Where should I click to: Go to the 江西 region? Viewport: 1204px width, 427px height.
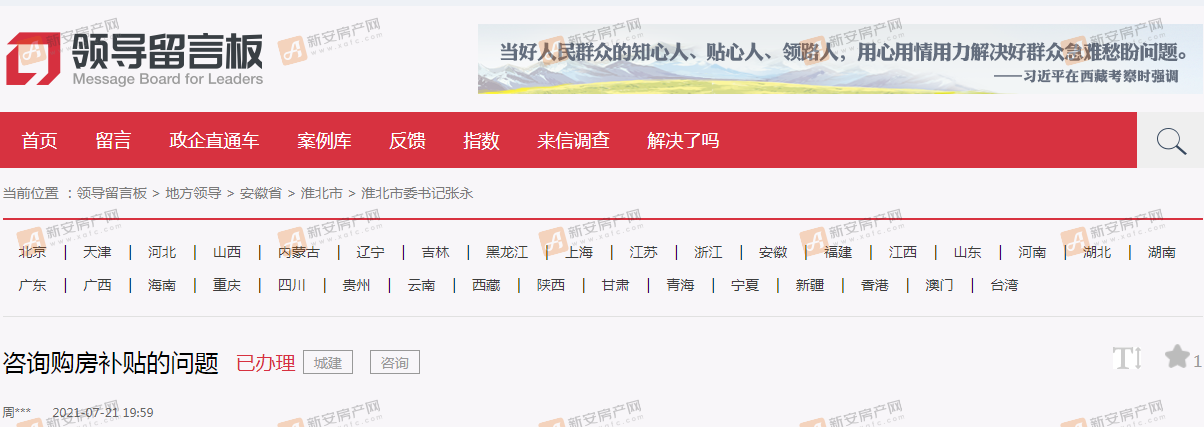[903, 252]
